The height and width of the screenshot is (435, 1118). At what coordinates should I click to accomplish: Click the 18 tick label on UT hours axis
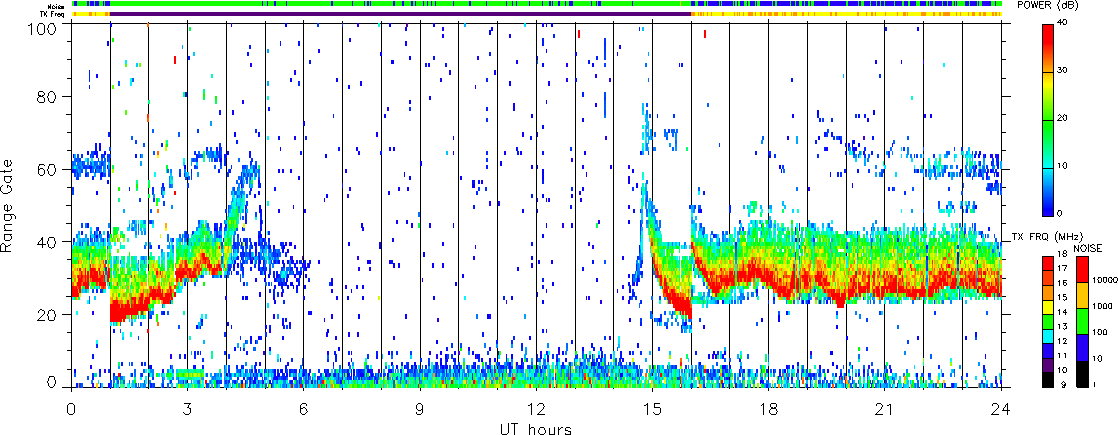click(x=769, y=409)
